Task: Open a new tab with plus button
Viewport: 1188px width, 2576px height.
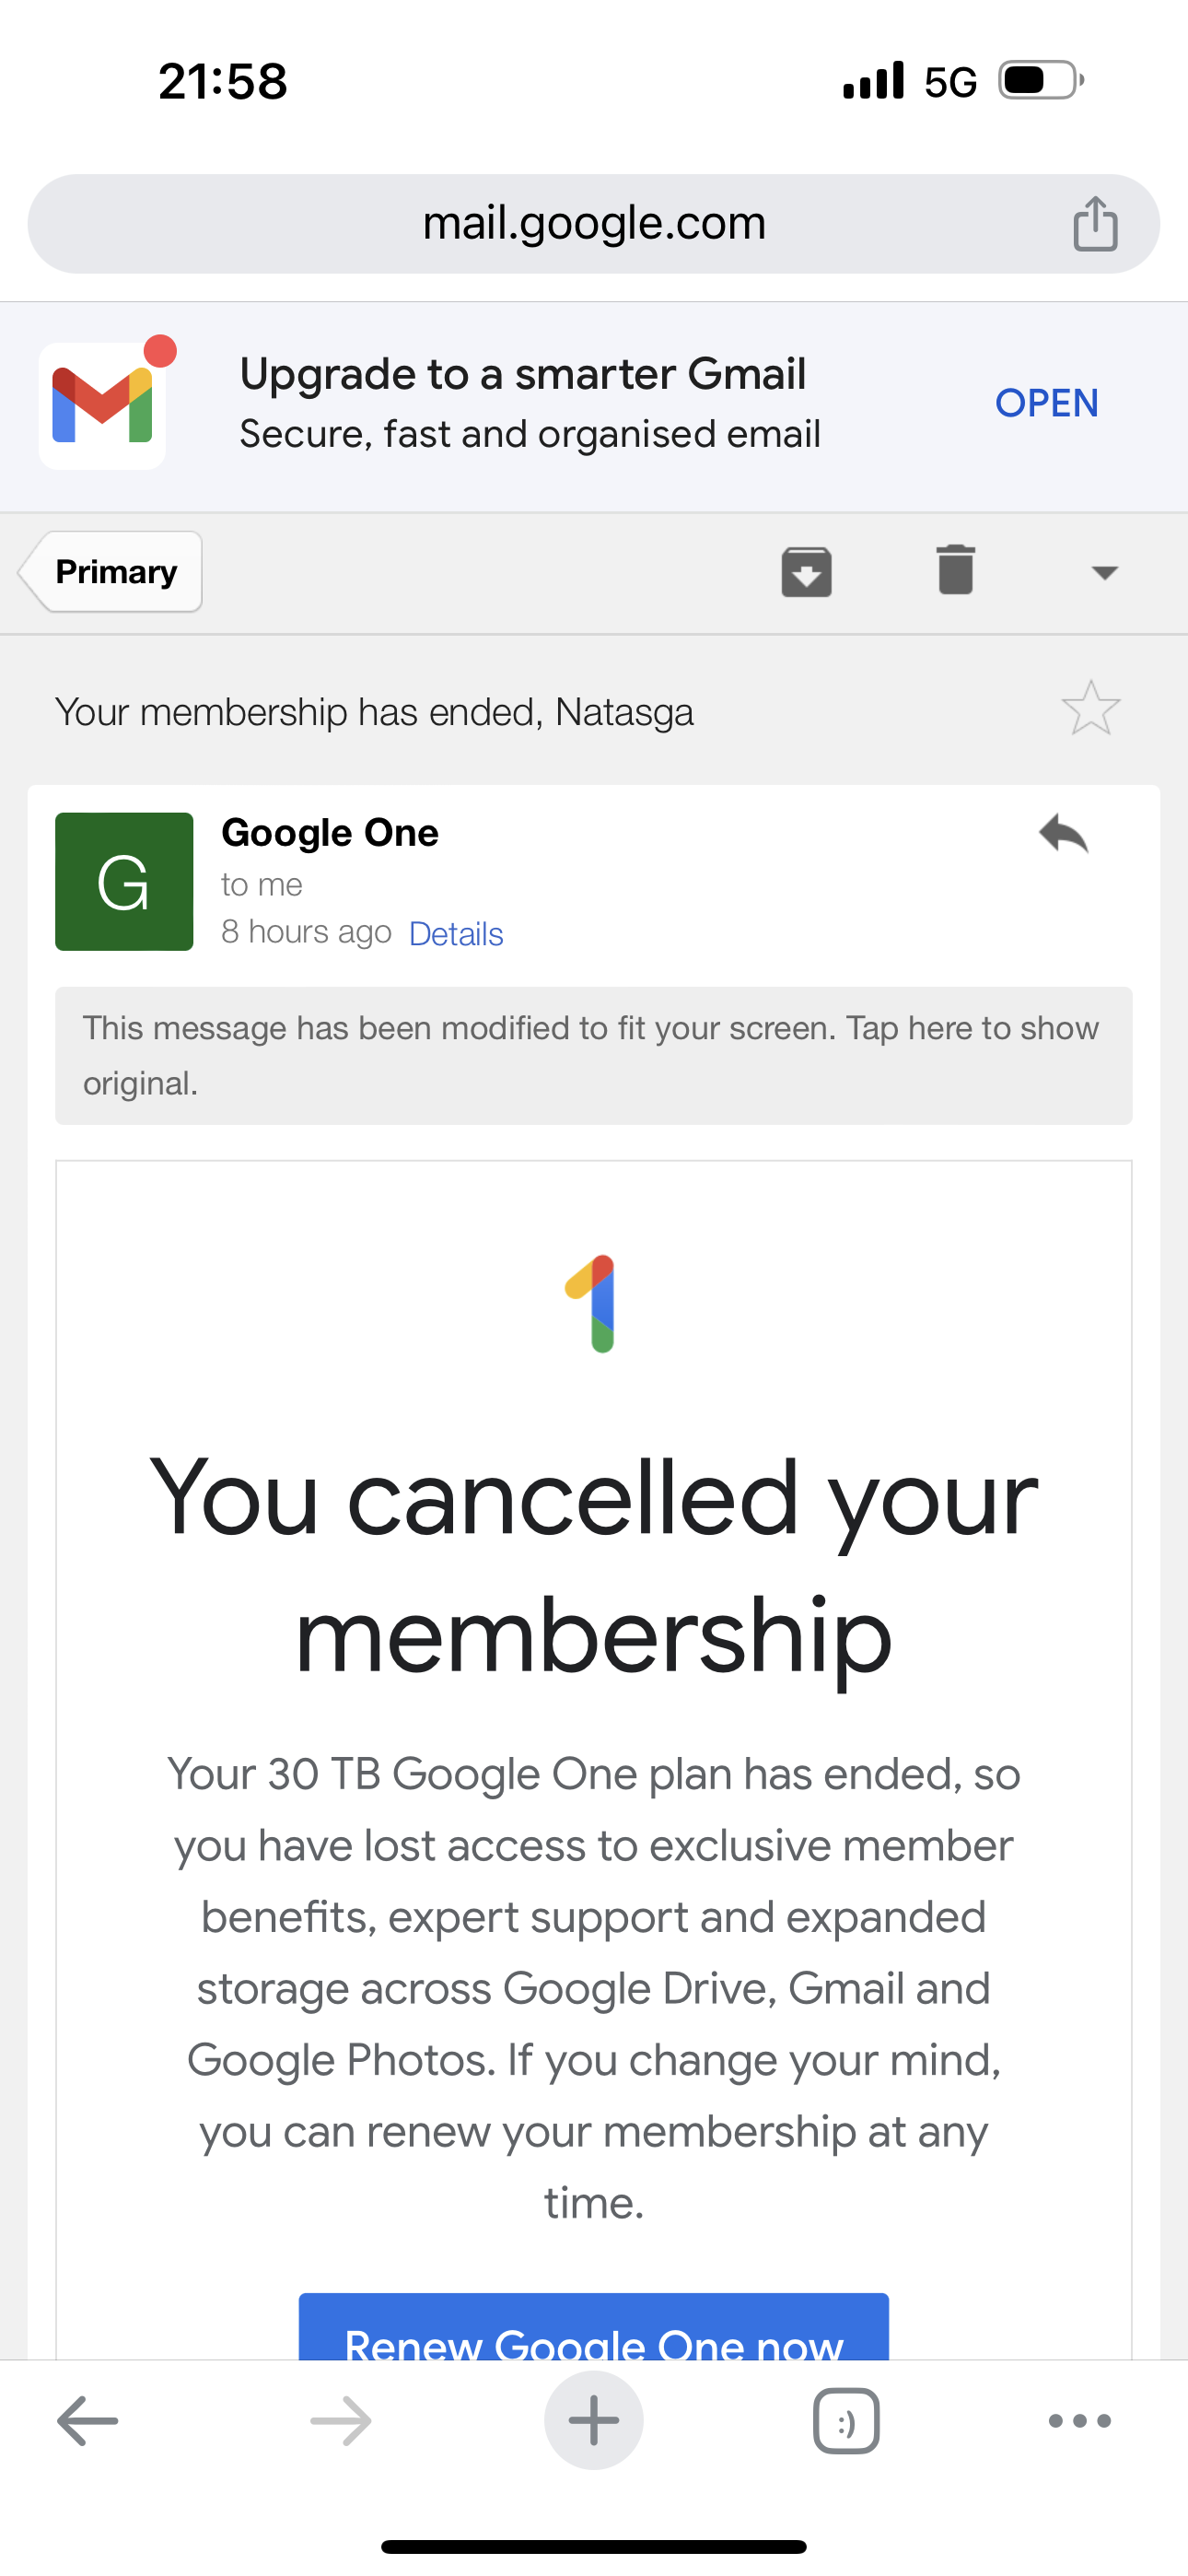Action: click(x=594, y=2421)
